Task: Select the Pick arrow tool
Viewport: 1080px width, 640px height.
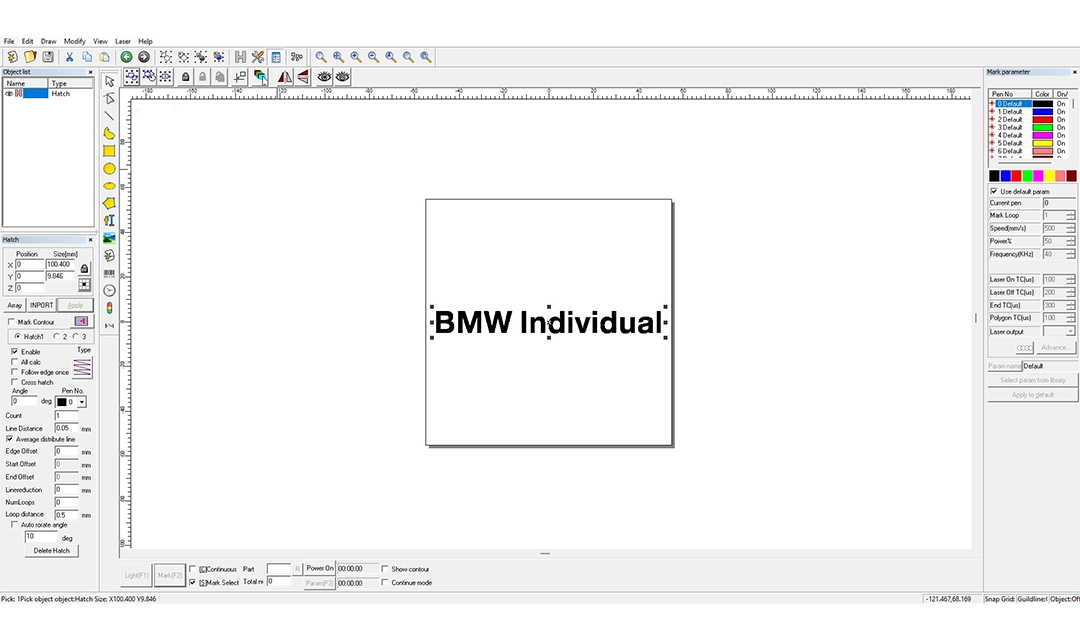Action: (110, 81)
